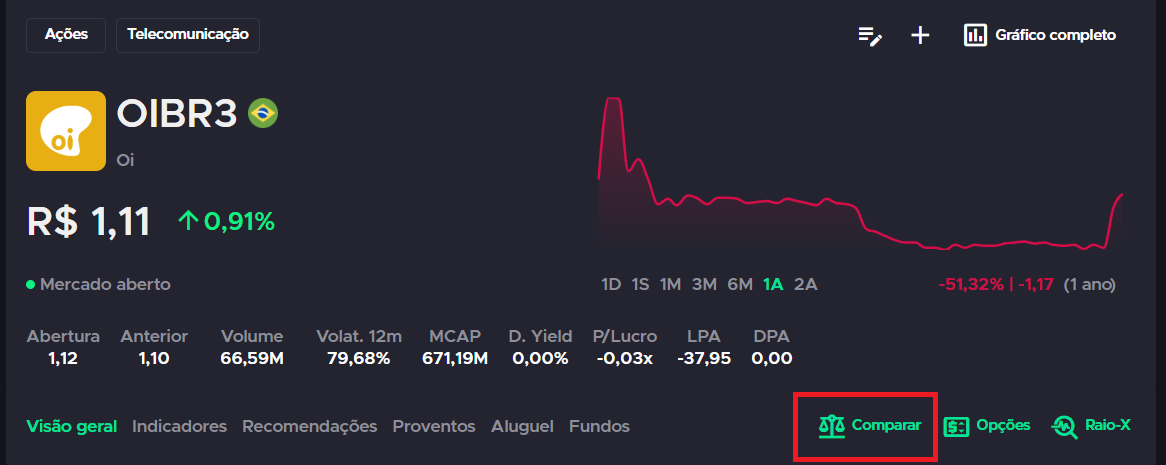This screenshot has width=1166, height=465.
Task: Select the 2A chart period
Action: pyautogui.click(x=805, y=284)
